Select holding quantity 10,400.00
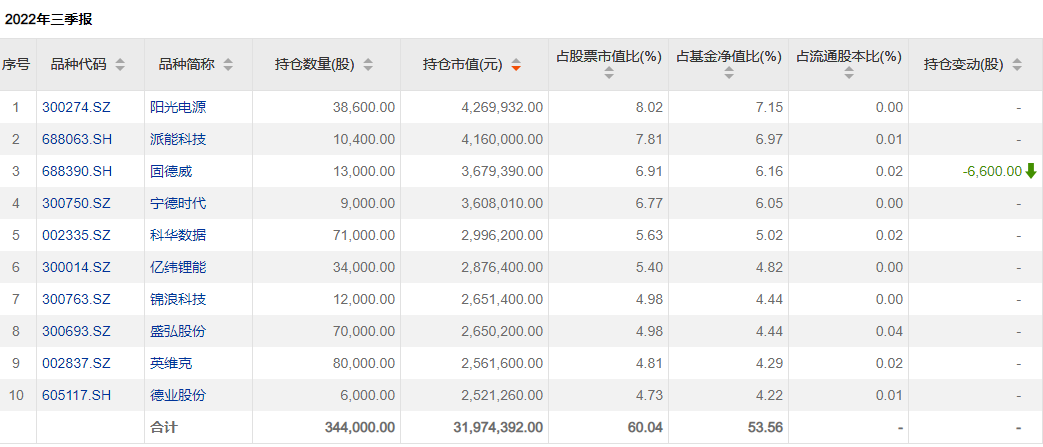The image size is (1043, 447). (x=364, y=139)
